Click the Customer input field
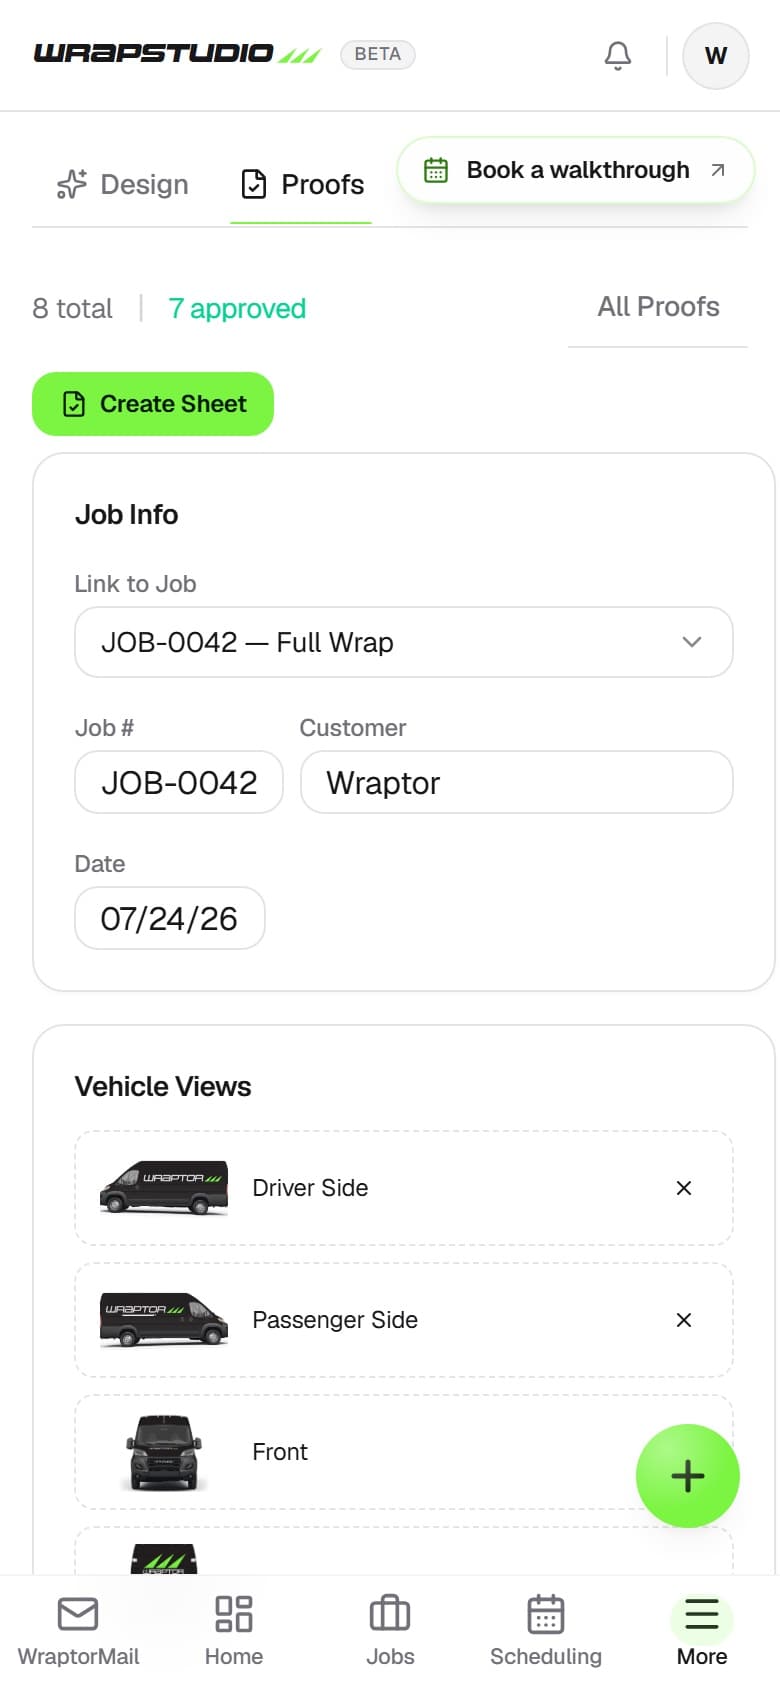Viewport: 780px width, 1688px height. 517,782
